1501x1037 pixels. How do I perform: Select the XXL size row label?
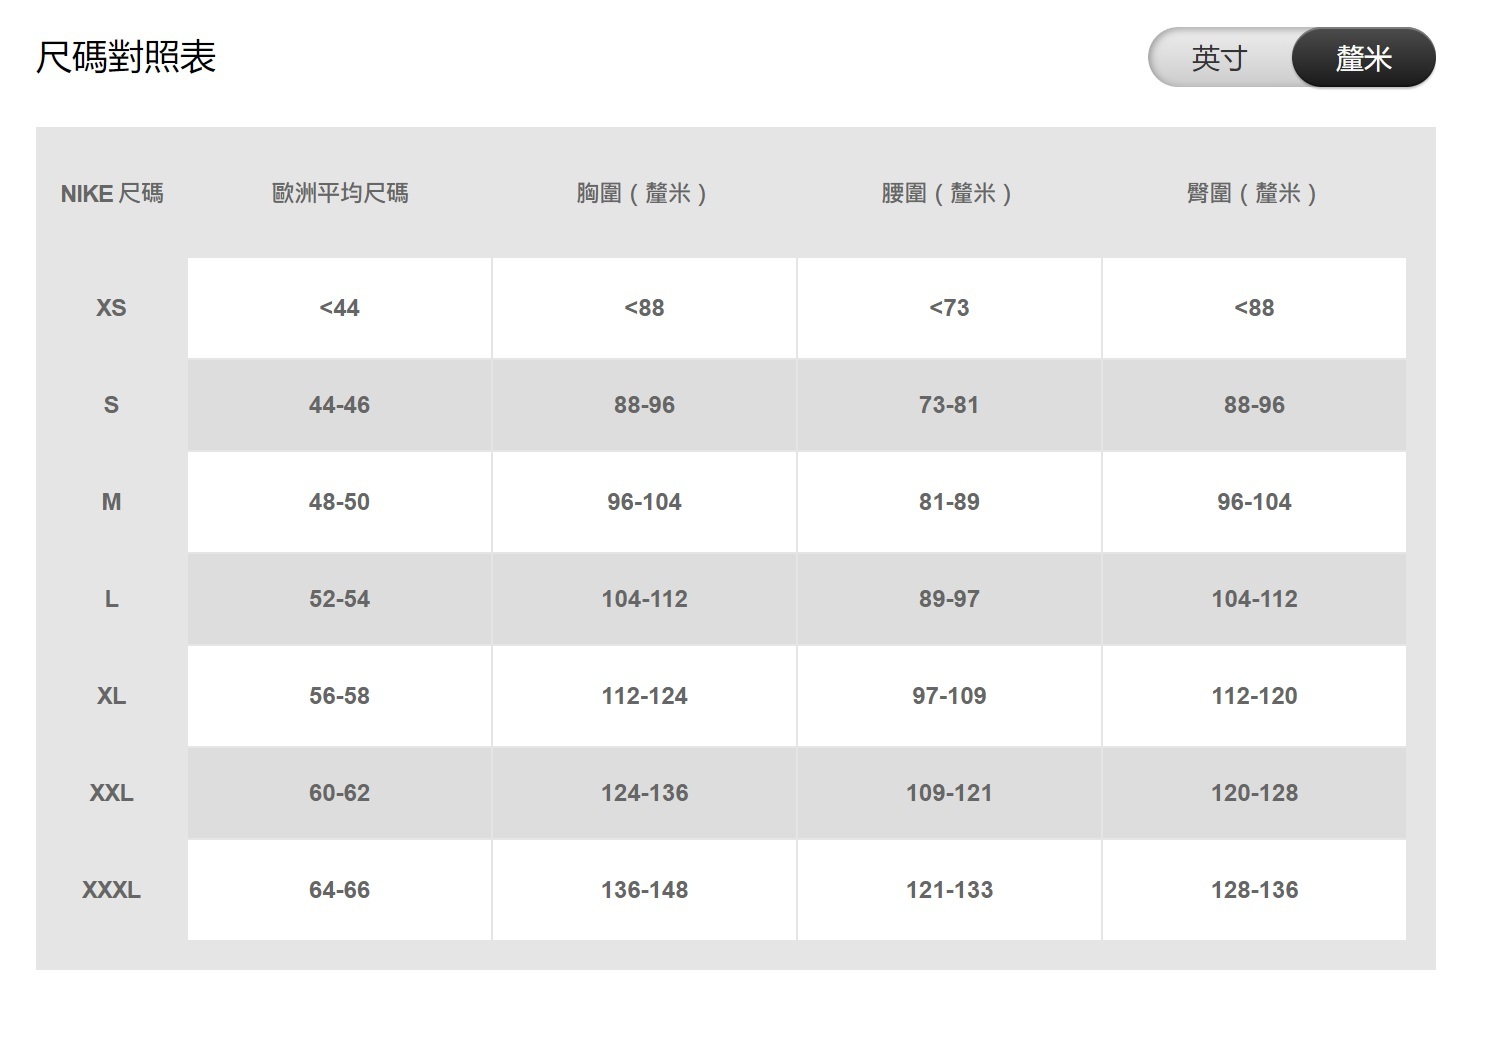tap(111, 793)
